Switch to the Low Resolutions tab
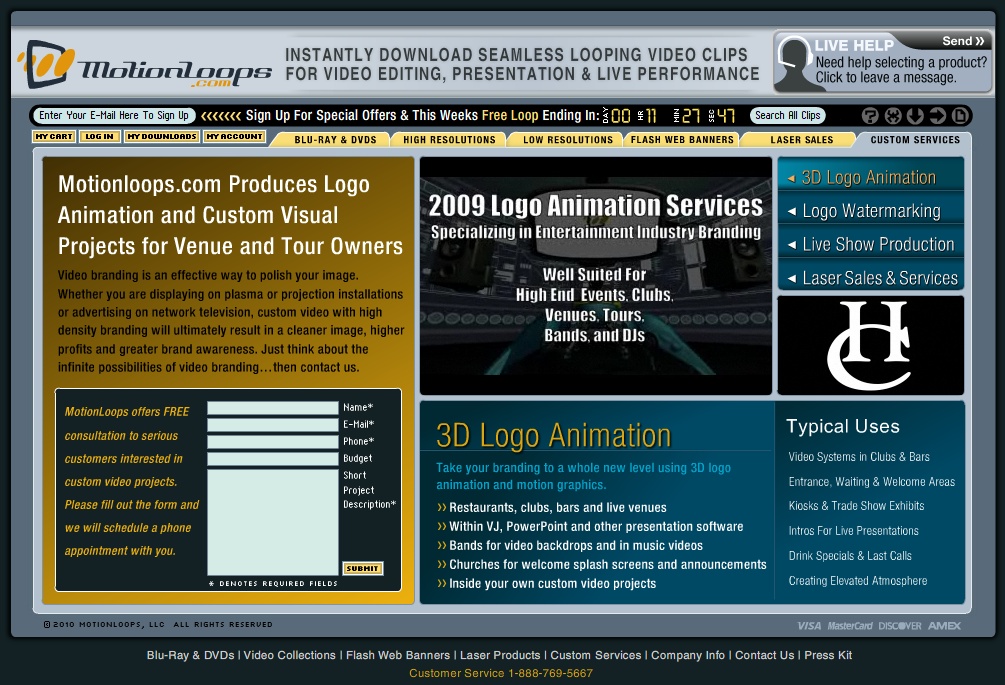1005x685 pixels. pyautogui.click(x=568, y=140)
